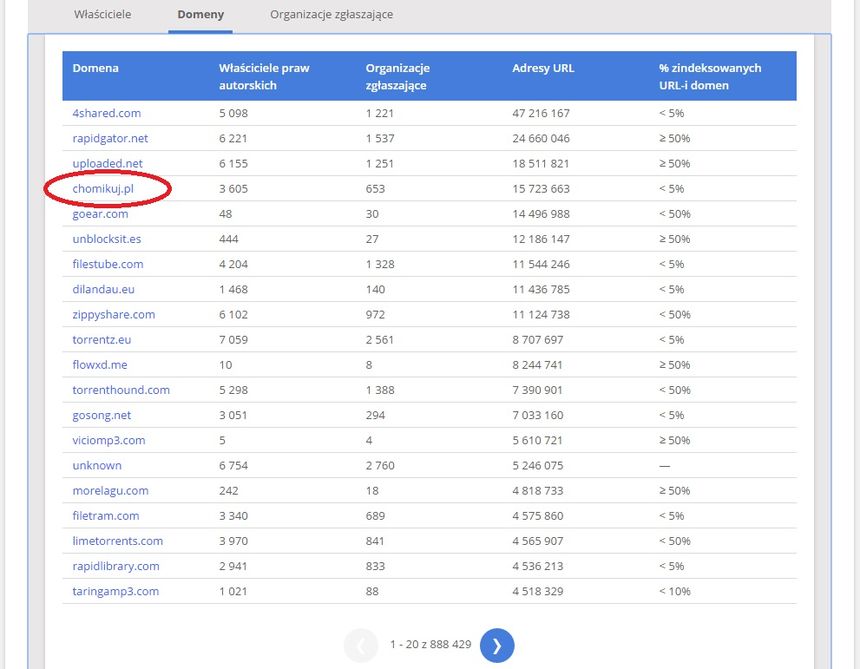Viewport: 860px width, 669px height.
Task: Click the unknown domain entry
Action: [x=97, y=466]
